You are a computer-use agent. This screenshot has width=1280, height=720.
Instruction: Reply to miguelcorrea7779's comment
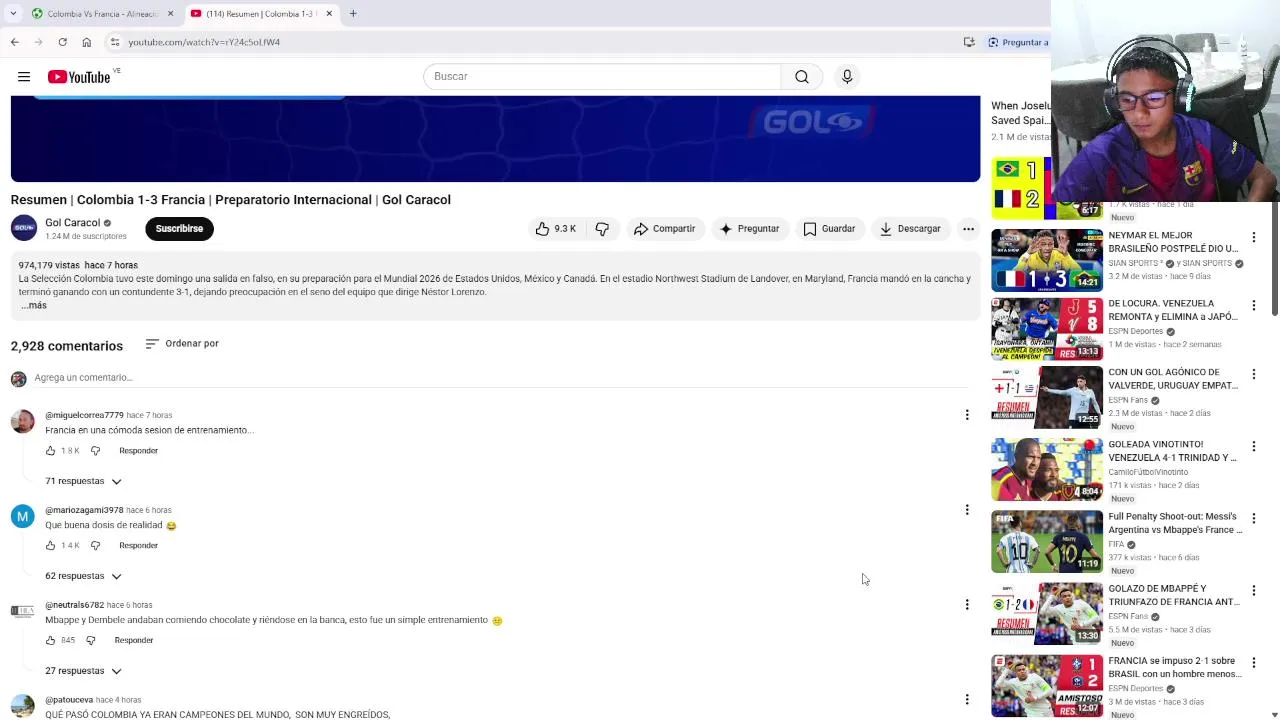tap(138, 451)
